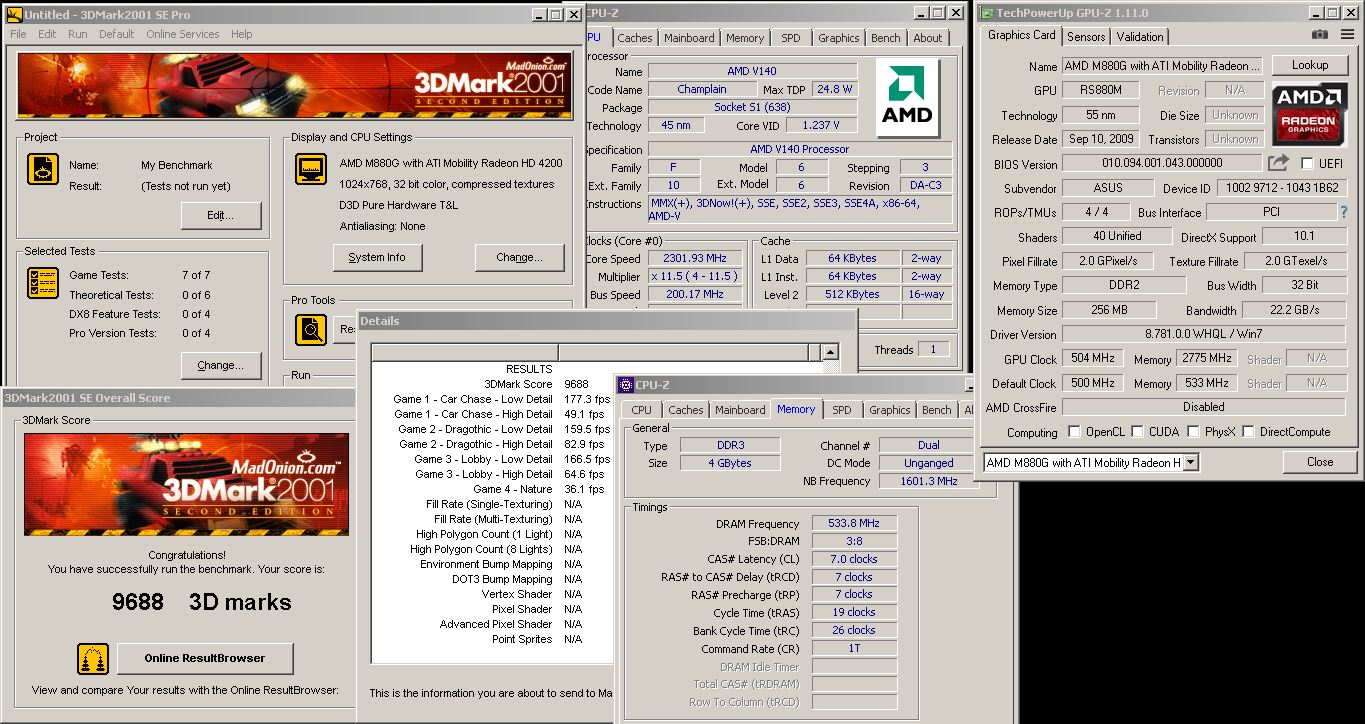Click the System Info button
Image resolution: width=1365 pixels, height=724 pixels.
click(377, 257)
